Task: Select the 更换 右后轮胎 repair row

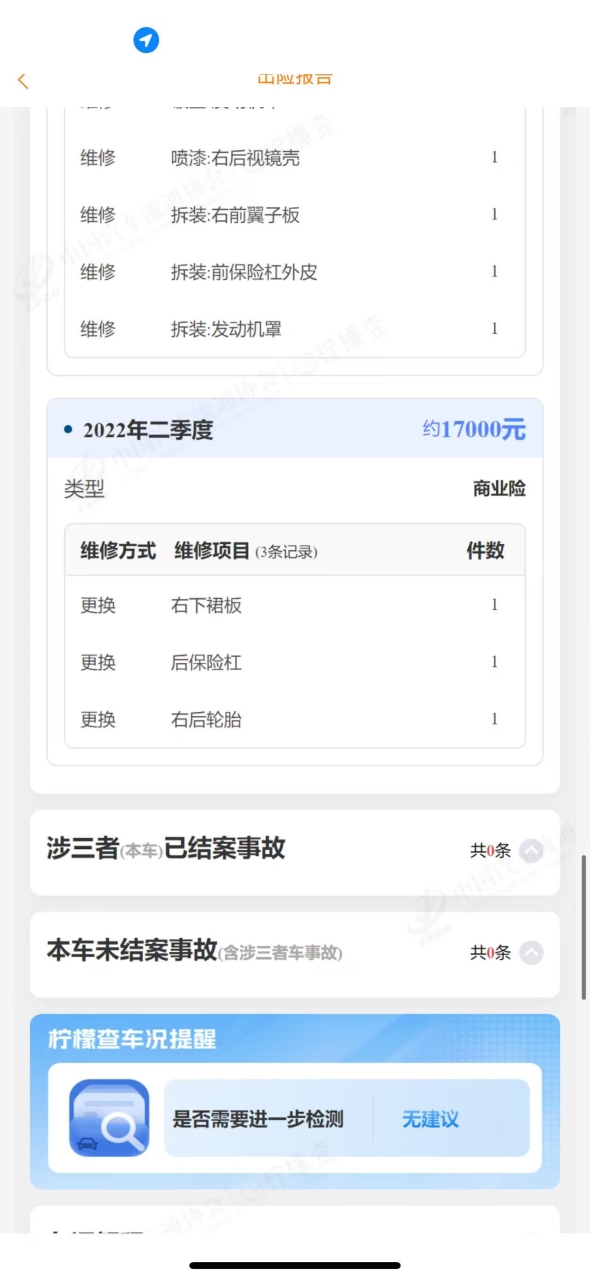Action: (295, 719)
